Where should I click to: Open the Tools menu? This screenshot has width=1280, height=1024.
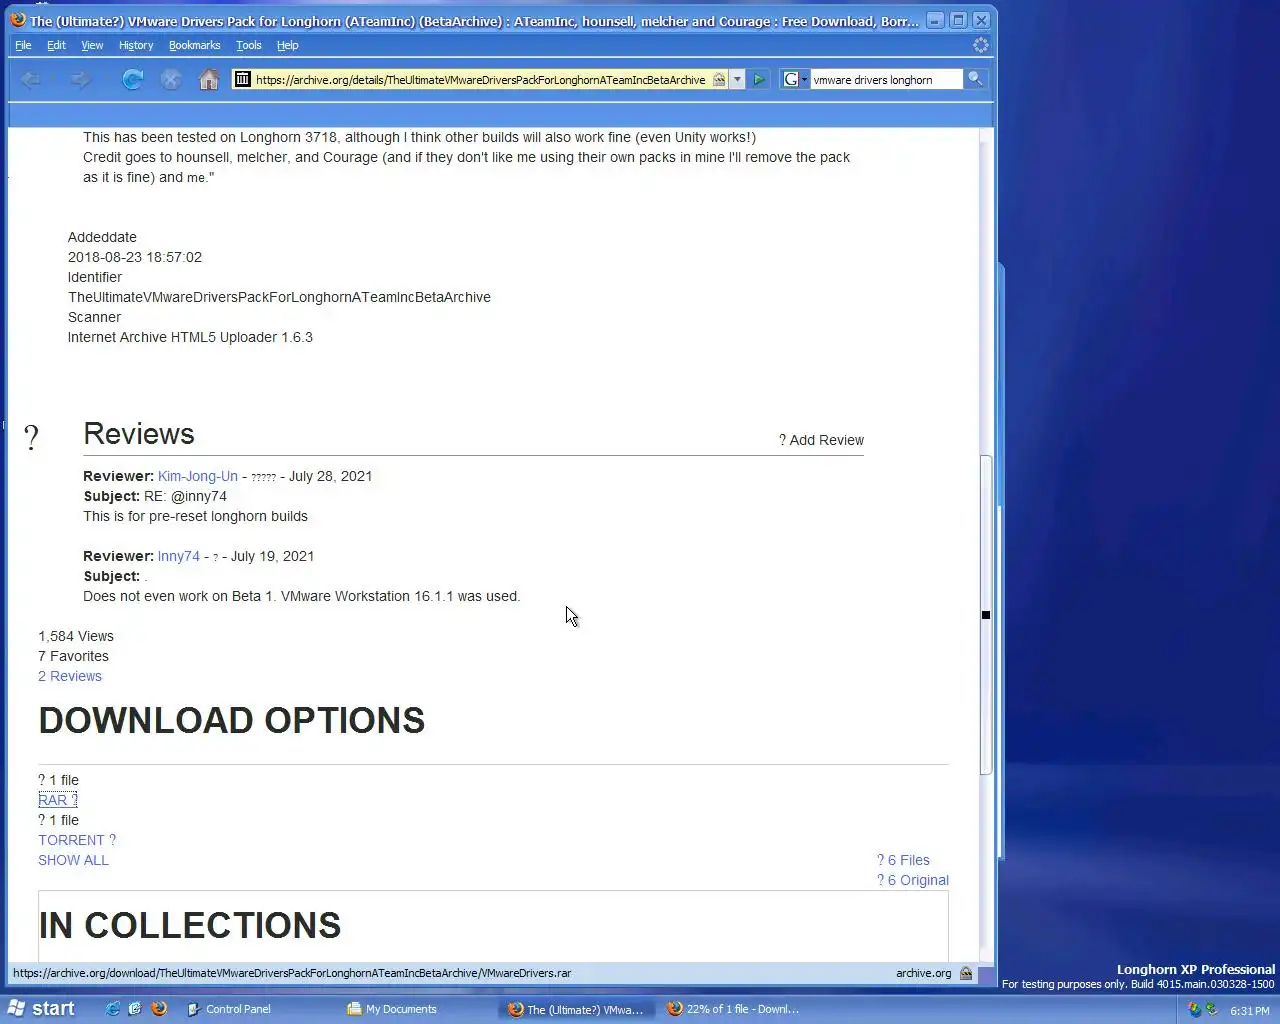pyautogui.click(x=249, y=45)
